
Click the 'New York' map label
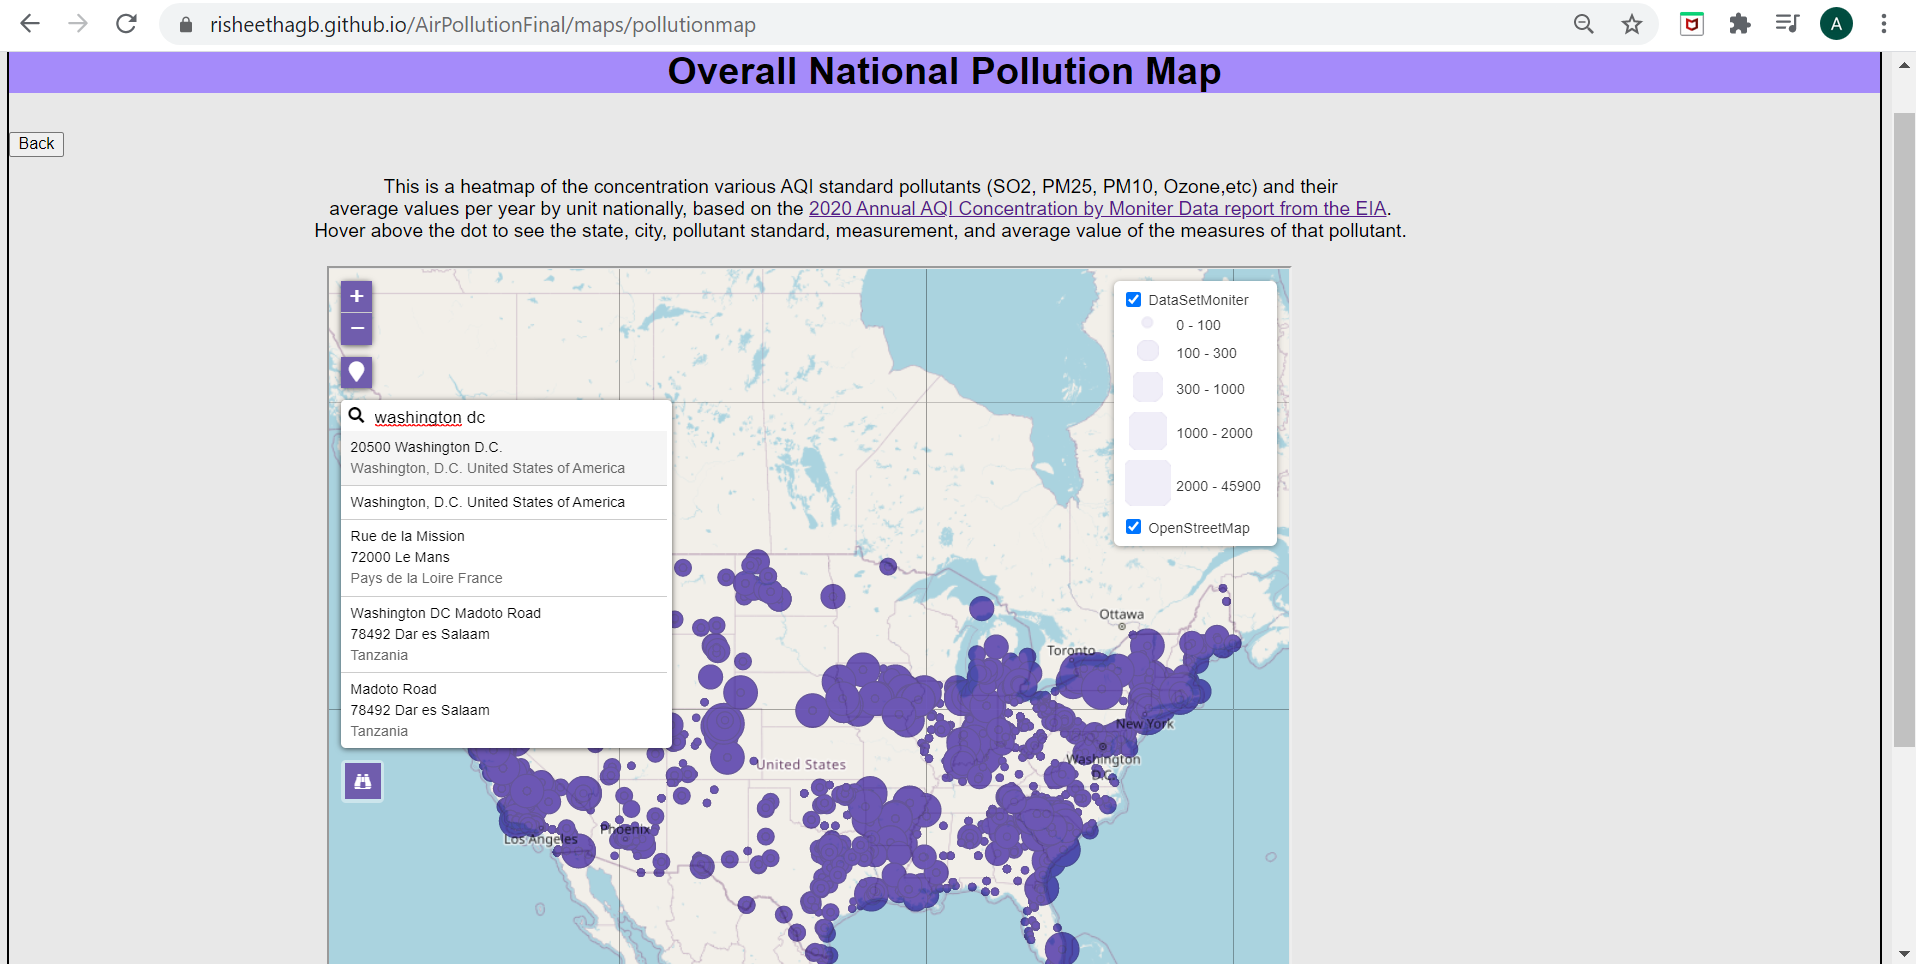click(x=1144, y=724)
